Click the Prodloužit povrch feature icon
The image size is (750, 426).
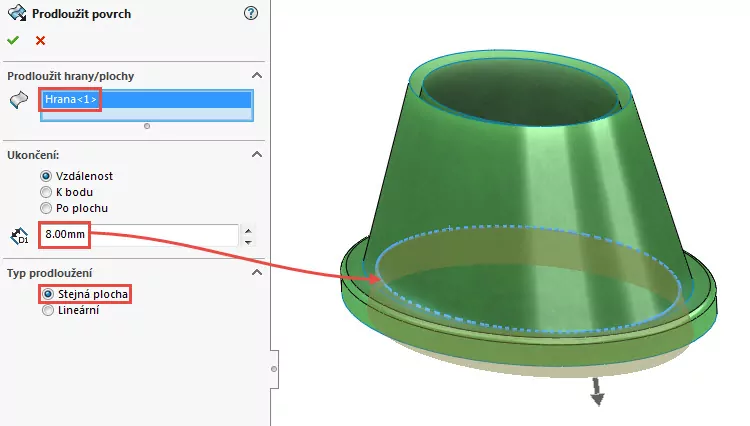point(17,13)
